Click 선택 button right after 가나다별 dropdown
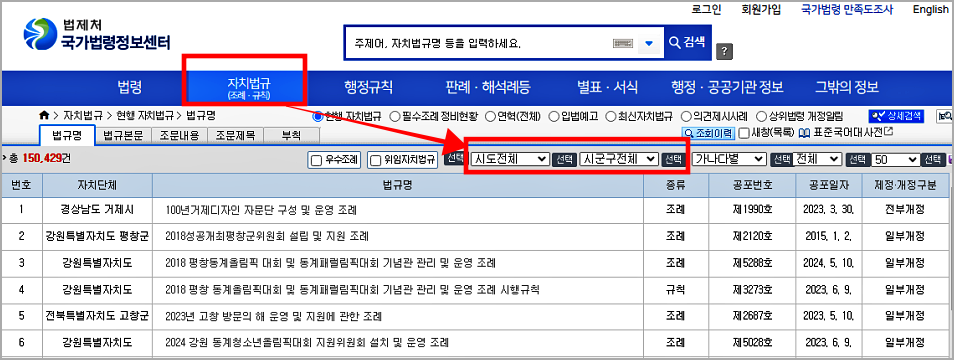Image resolution: width=954 pixels, height=360 pixels. pyautogui.click(x=781, y=159)
